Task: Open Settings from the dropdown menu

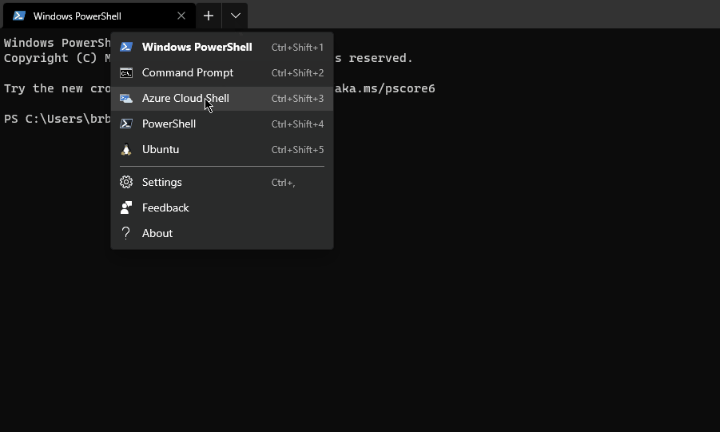Action: (x=222, y=182)
